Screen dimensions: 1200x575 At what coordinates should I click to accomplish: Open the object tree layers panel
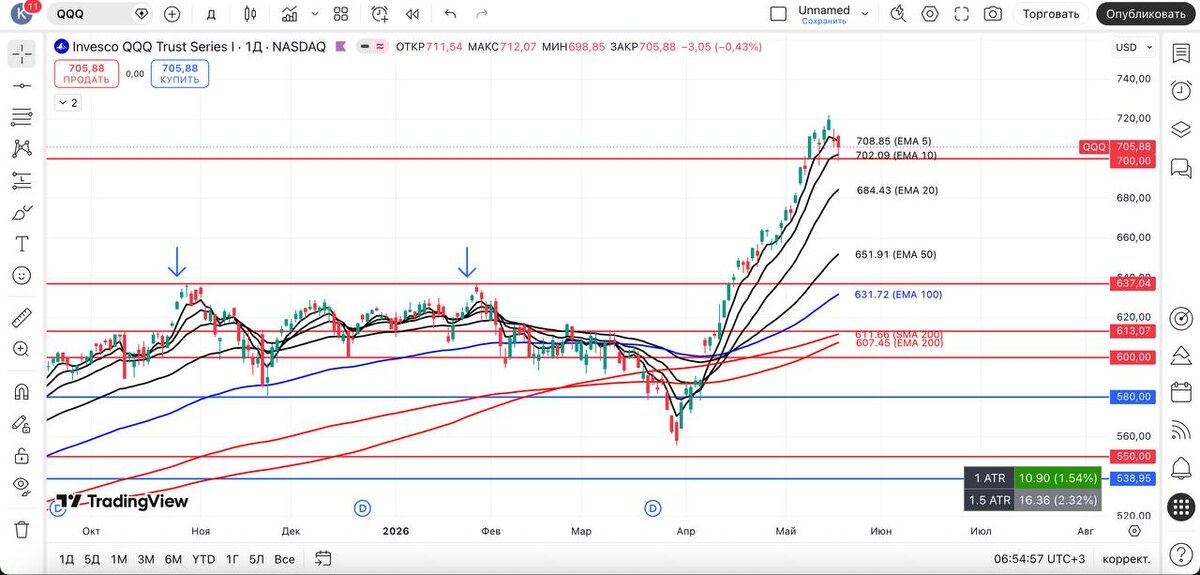tap(1180, 128)
